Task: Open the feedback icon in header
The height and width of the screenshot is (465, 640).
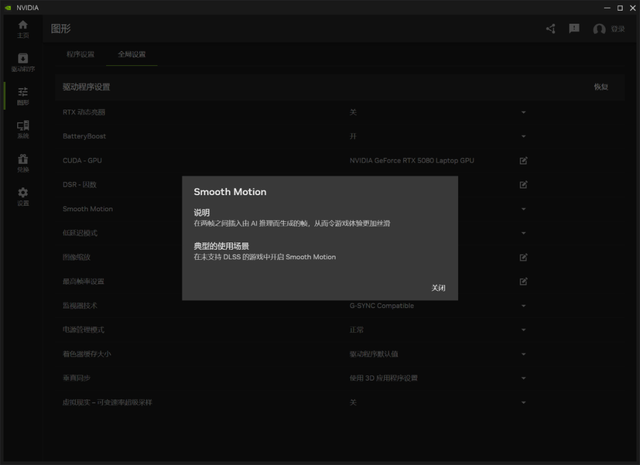Action: coord(574,28)
